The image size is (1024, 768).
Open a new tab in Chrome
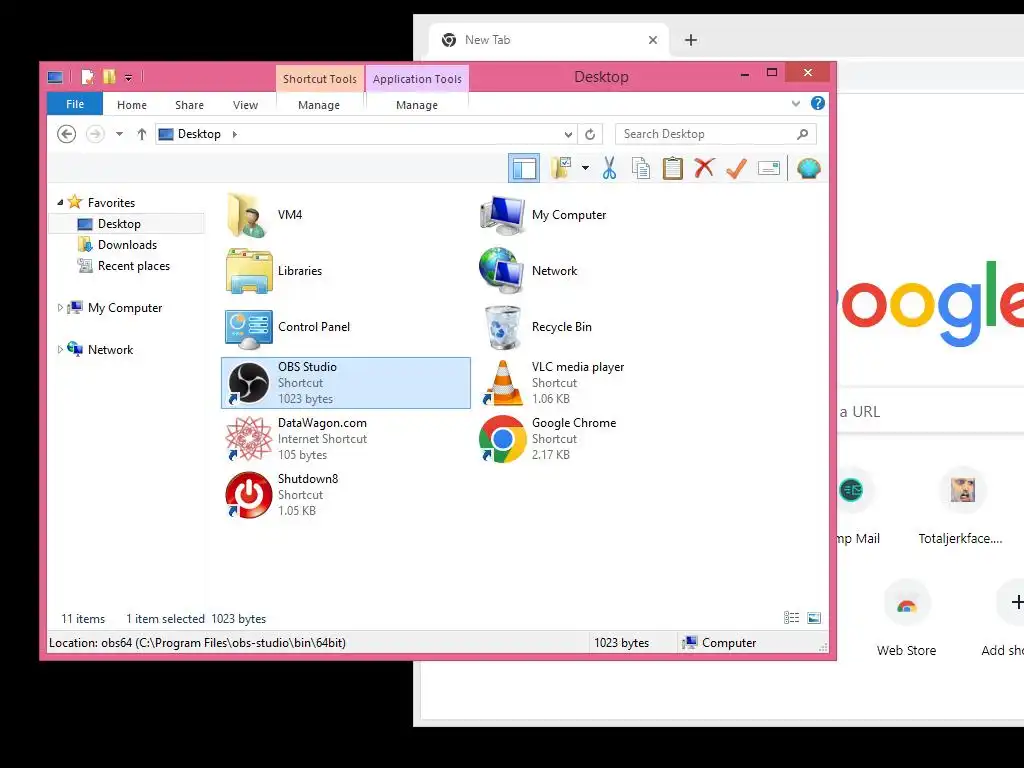690,40
